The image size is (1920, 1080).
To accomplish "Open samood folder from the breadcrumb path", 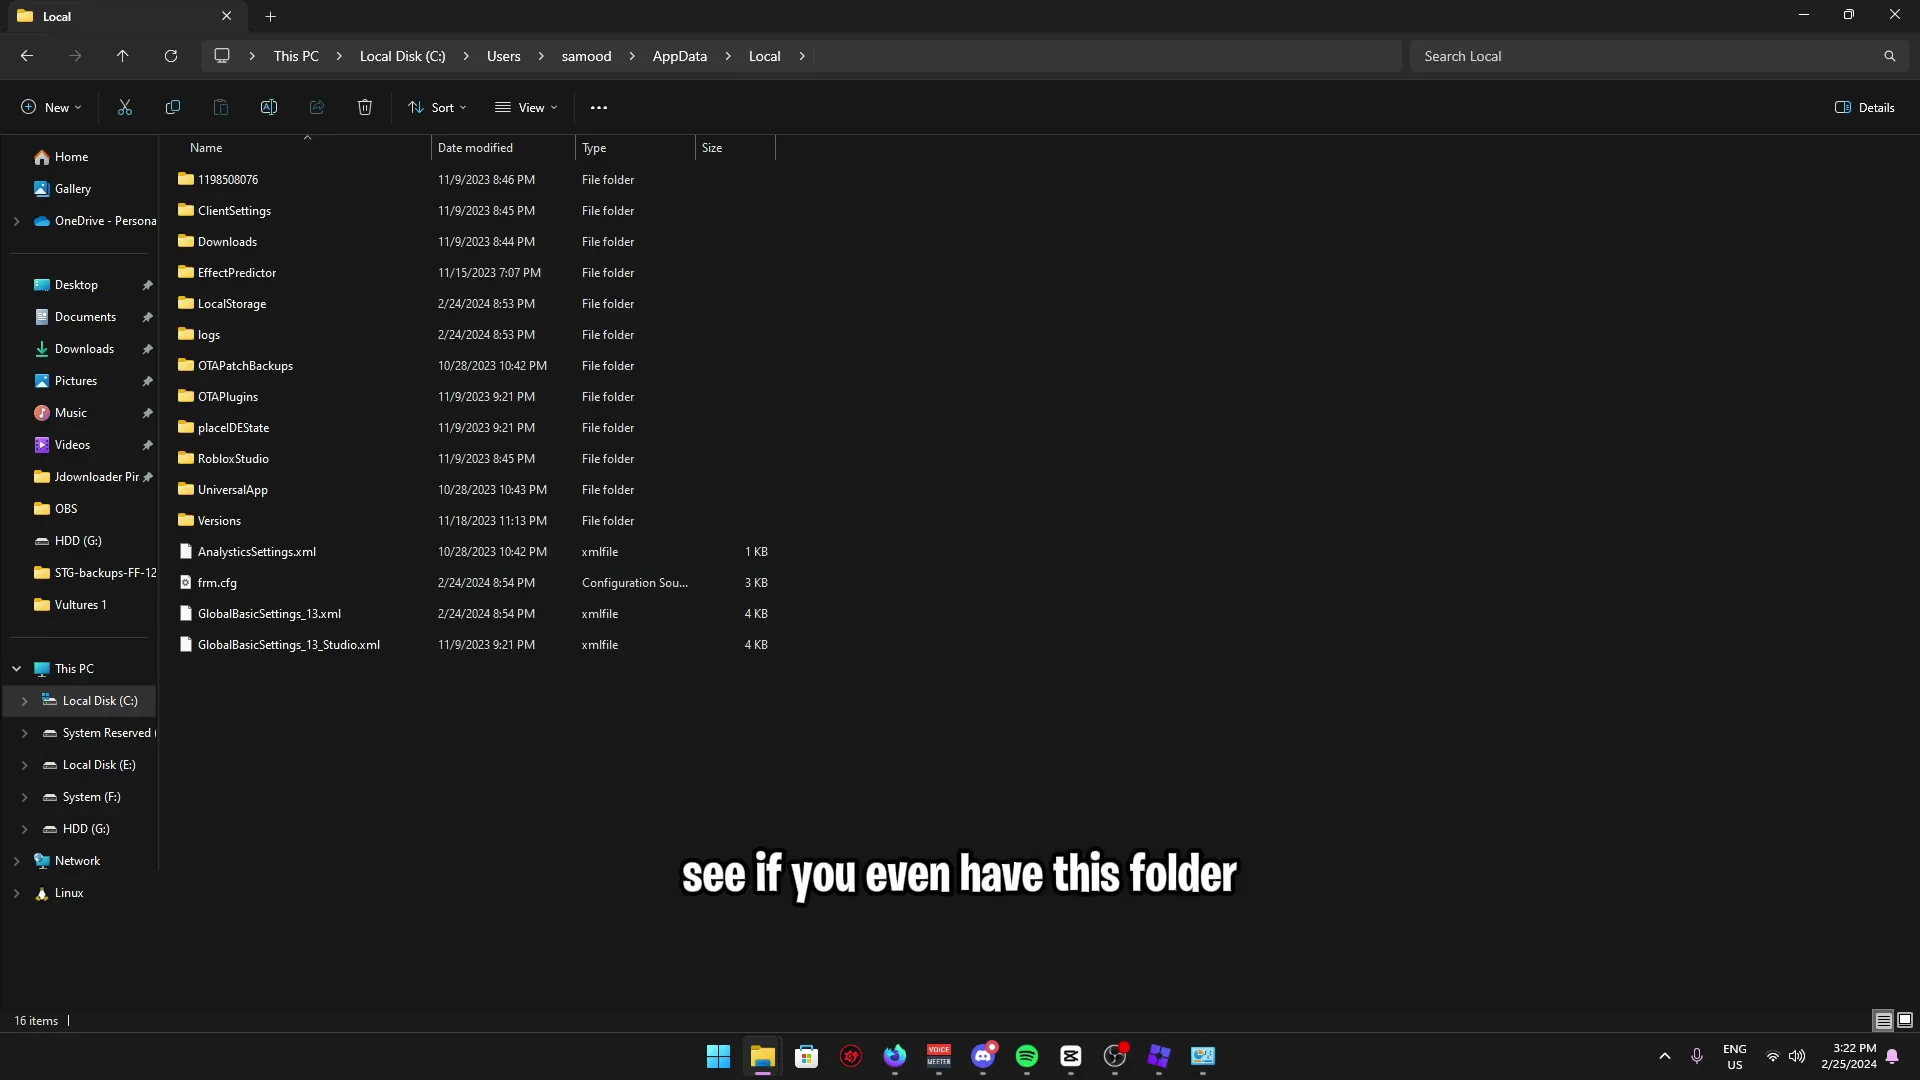I will [x=588, y=56].
